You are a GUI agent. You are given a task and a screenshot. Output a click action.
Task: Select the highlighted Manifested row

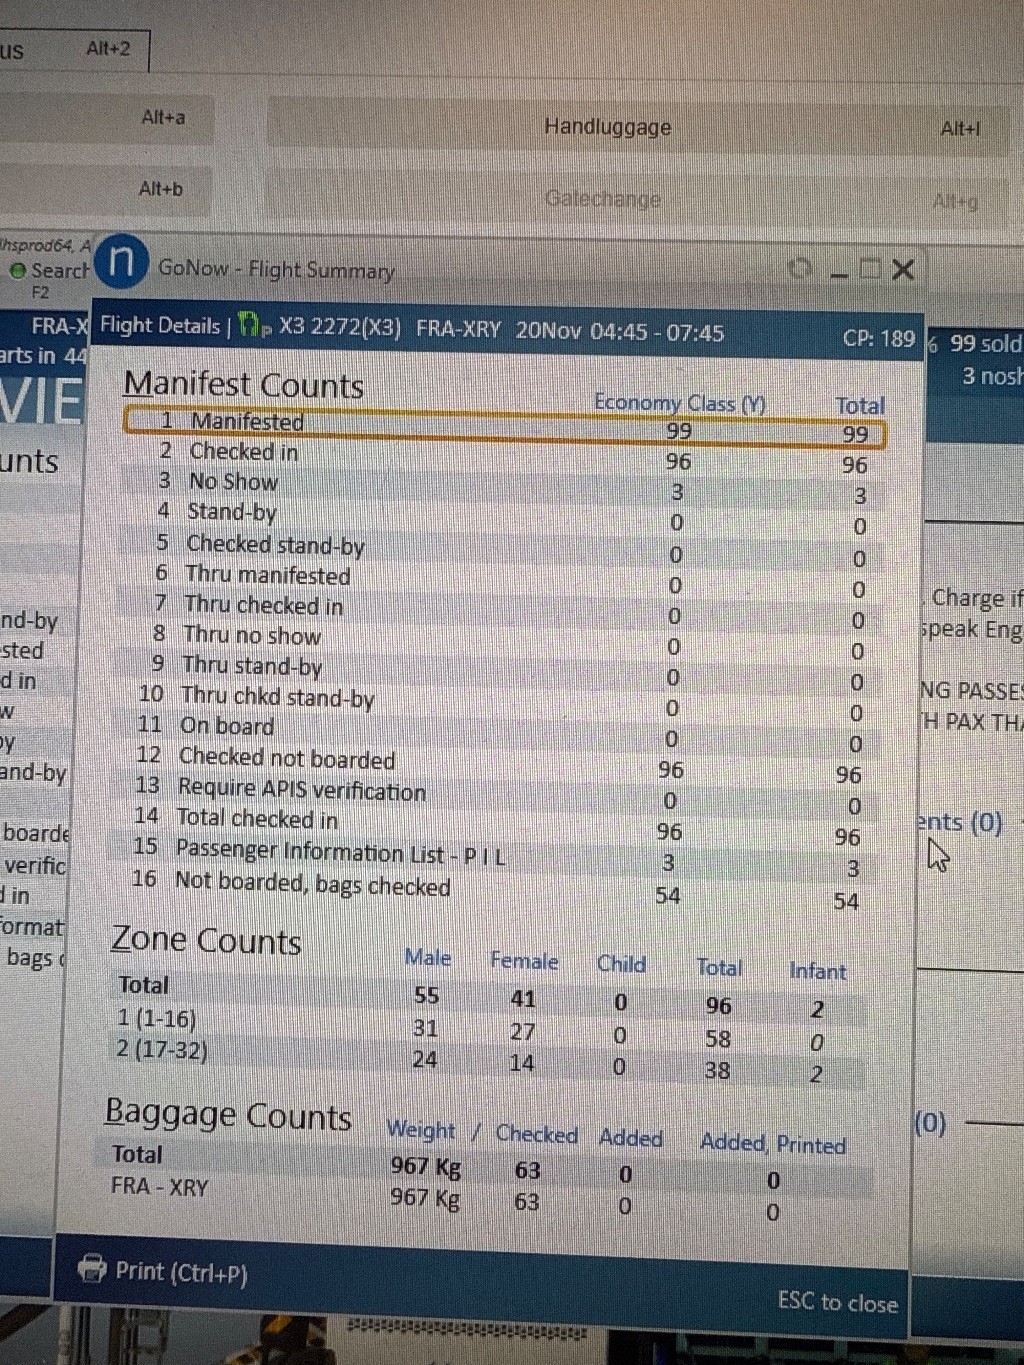[x=503, y=426]
